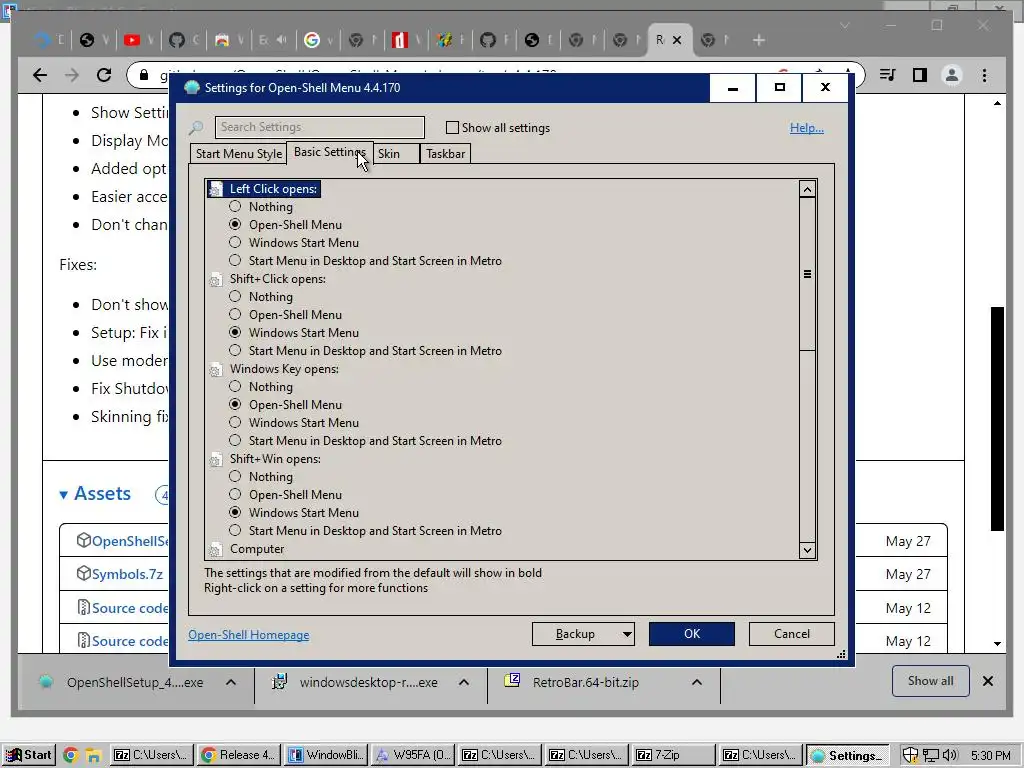Click the browser page scrollbar thumb
The image size is (1024, 768).
[x=997, y=419]
